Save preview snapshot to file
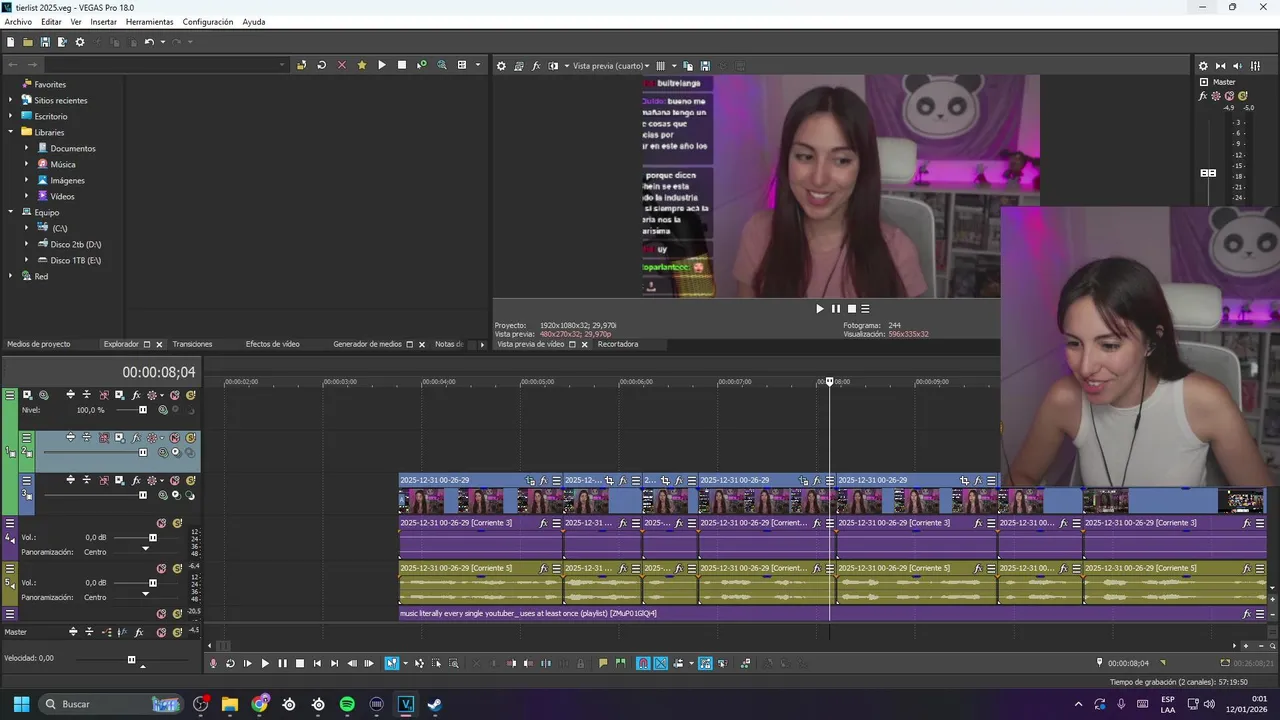Screen dimensions: 1280x720 [705, 66]
